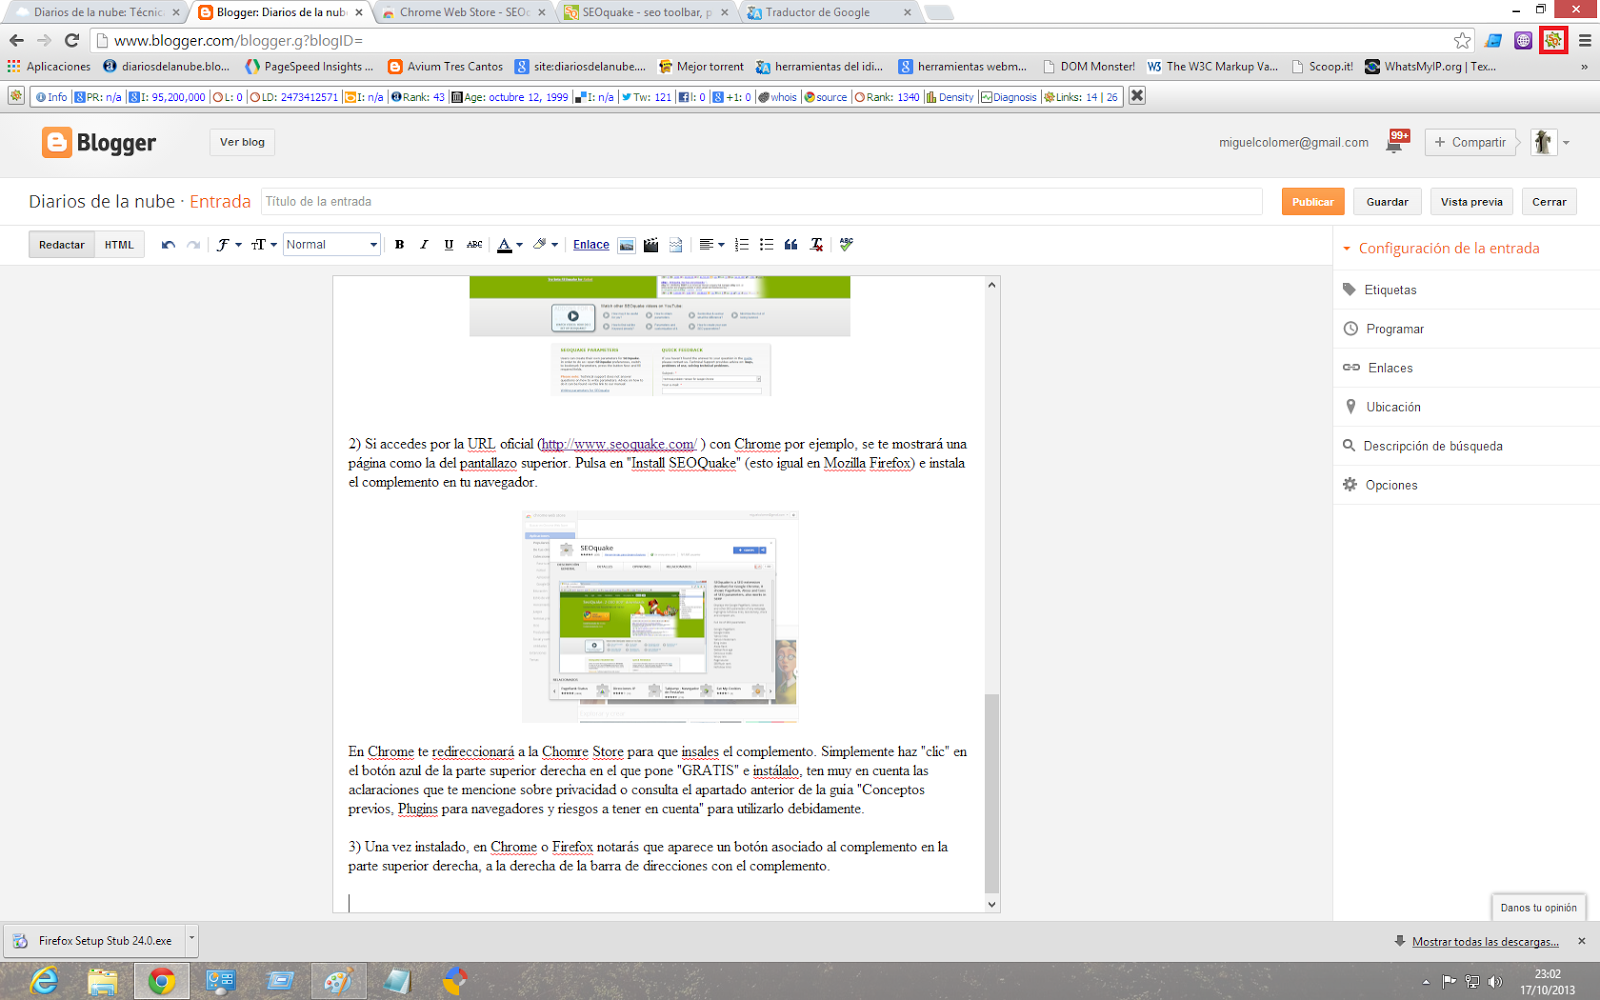Open the text highlight color picker

(545, 245)
